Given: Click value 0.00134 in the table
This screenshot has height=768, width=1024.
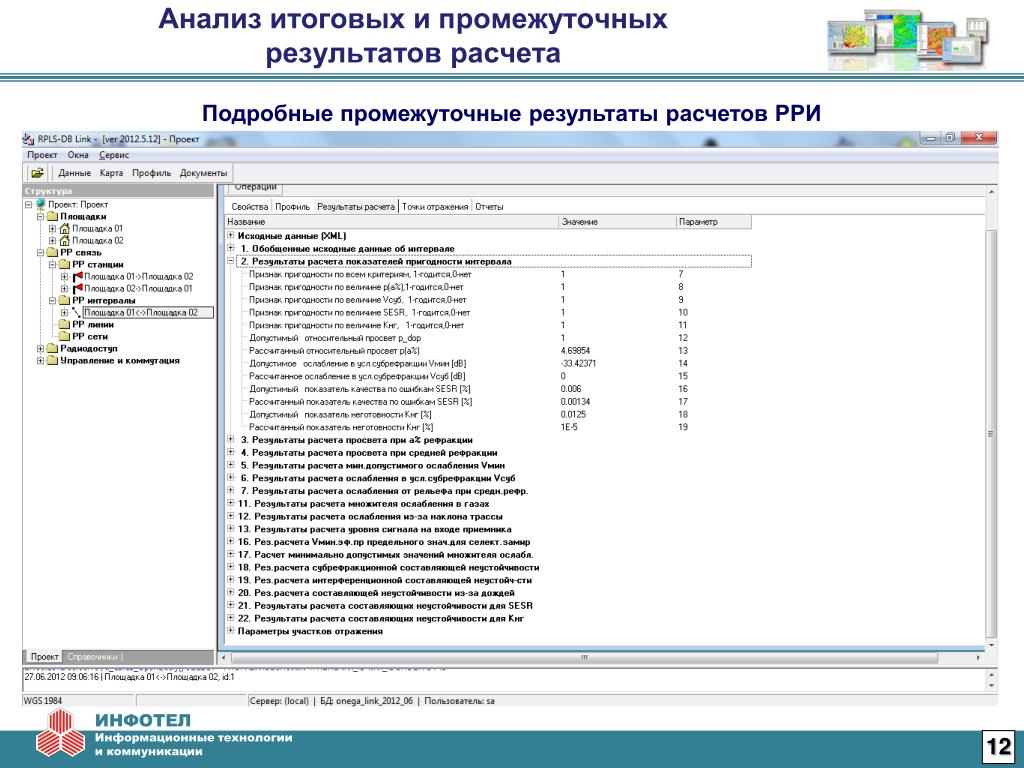Looking at the screenshot, I should (x=575, y=402).
